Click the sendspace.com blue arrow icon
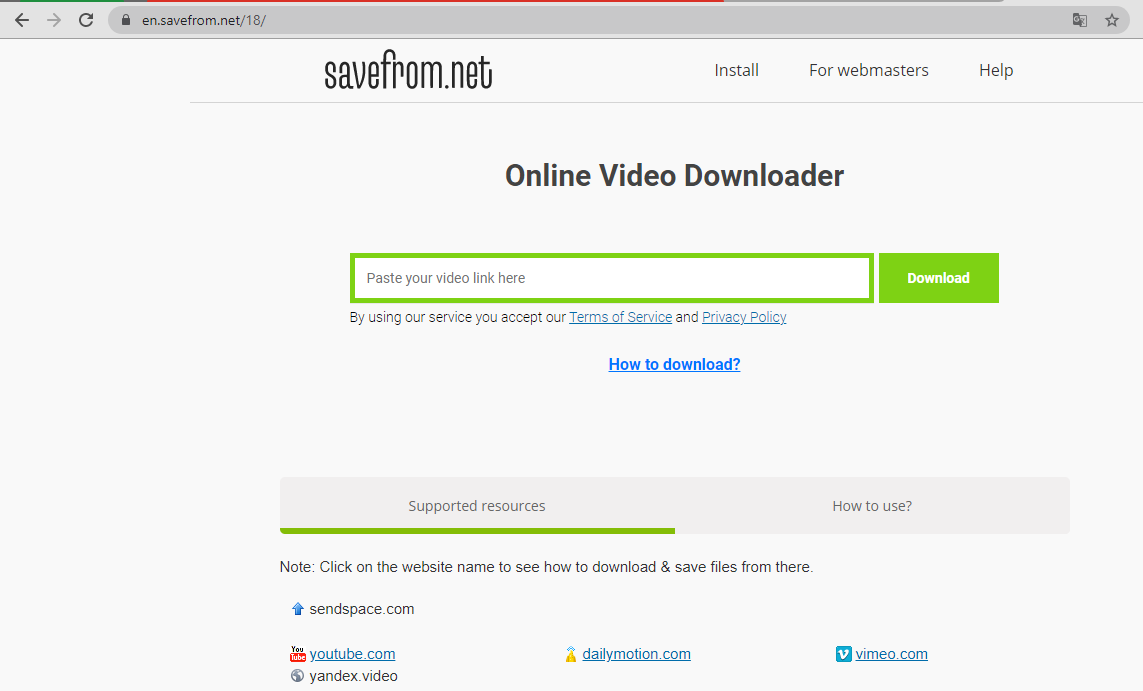 pyautogui.click(x=297, y=609)
